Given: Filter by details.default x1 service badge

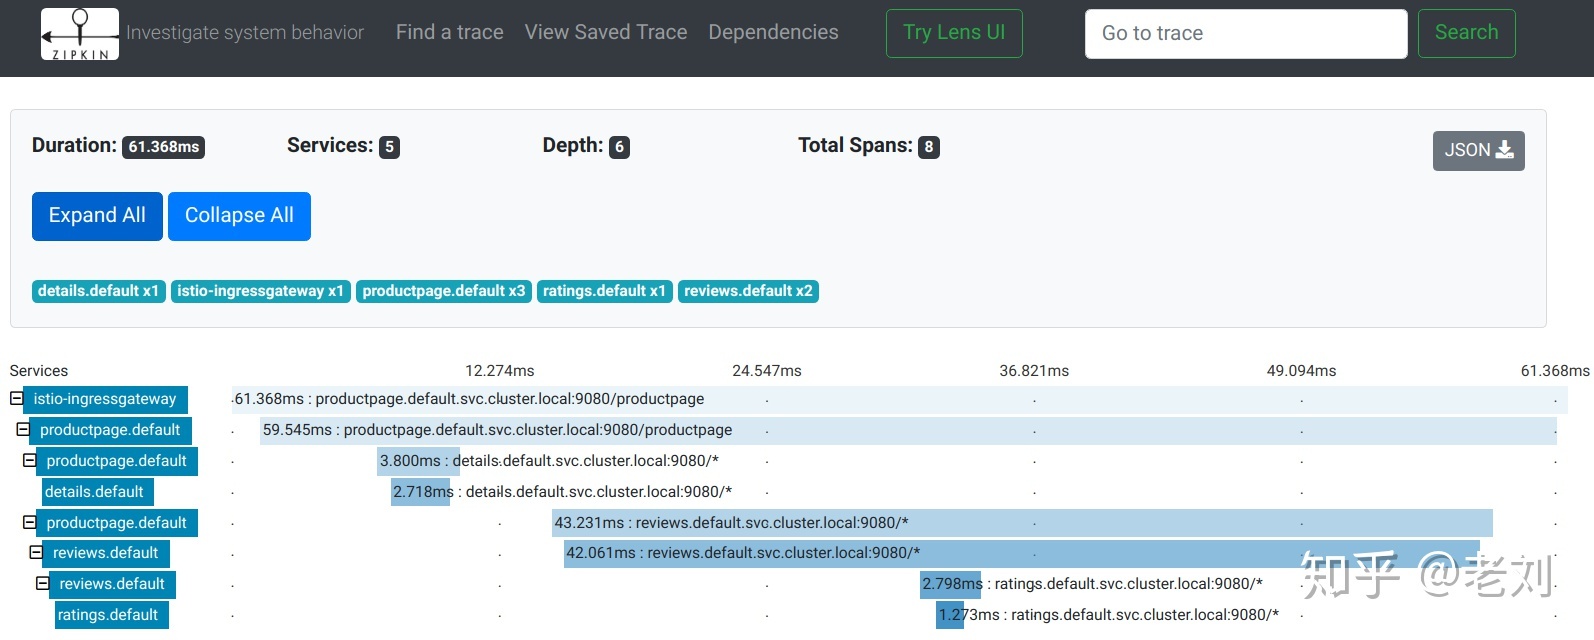Looking at the screenshot, I should tap(98, 291).
